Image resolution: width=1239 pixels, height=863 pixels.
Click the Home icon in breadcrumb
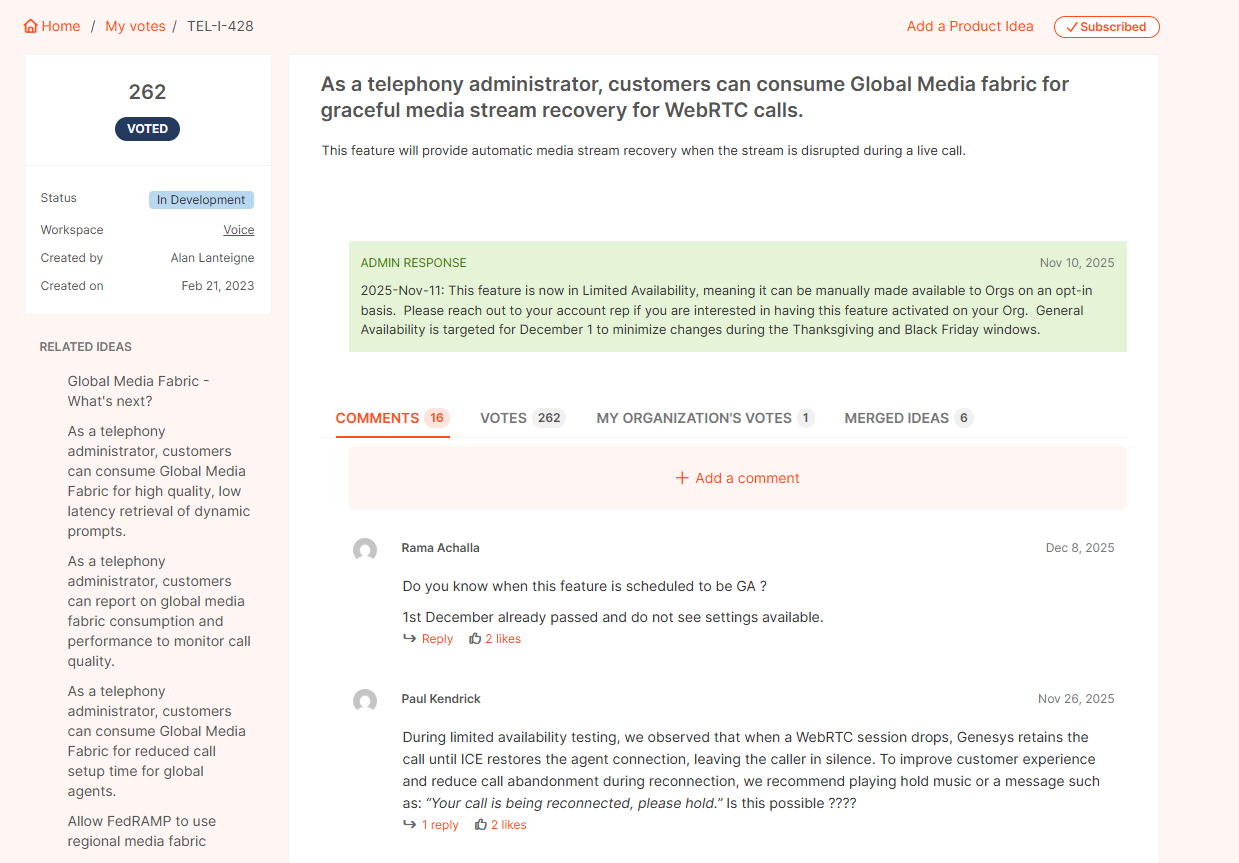(31, 27)
